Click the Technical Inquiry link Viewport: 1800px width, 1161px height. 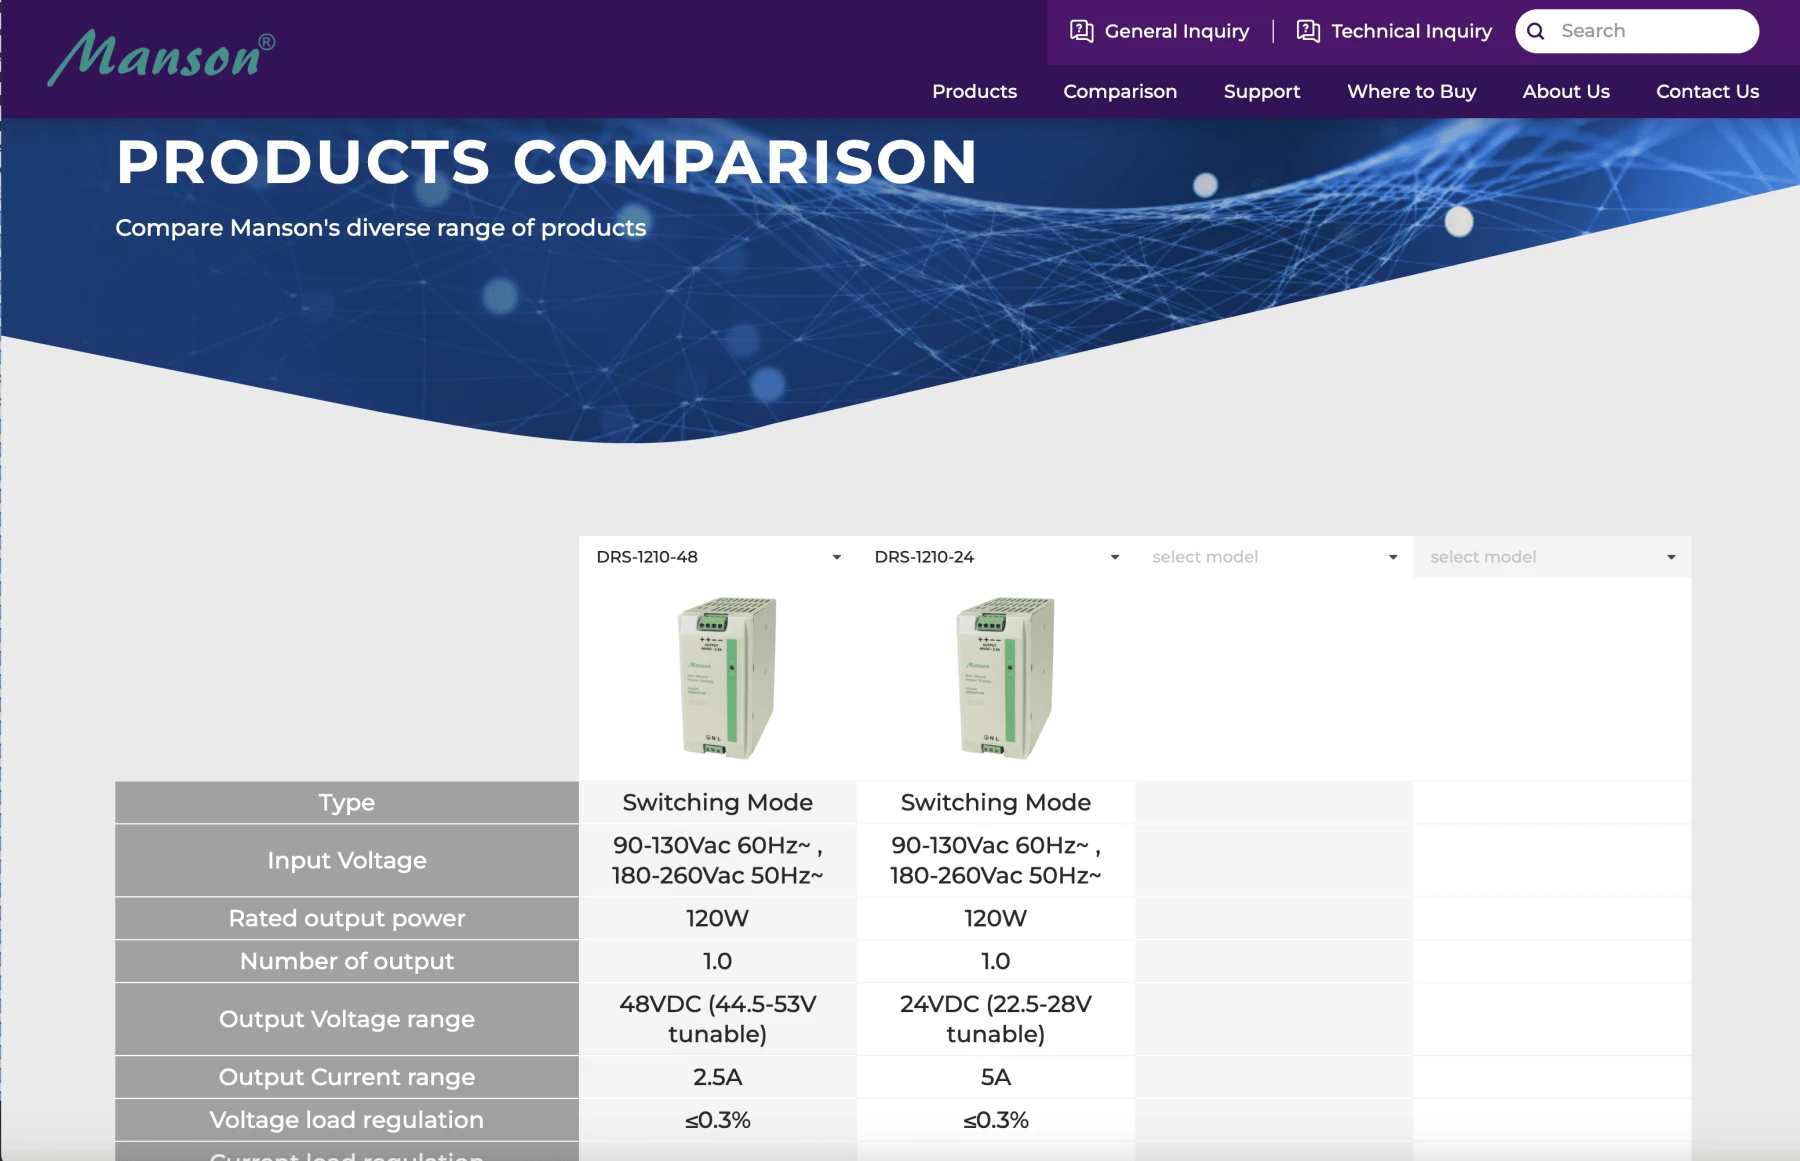click(x=1411, y=31)
